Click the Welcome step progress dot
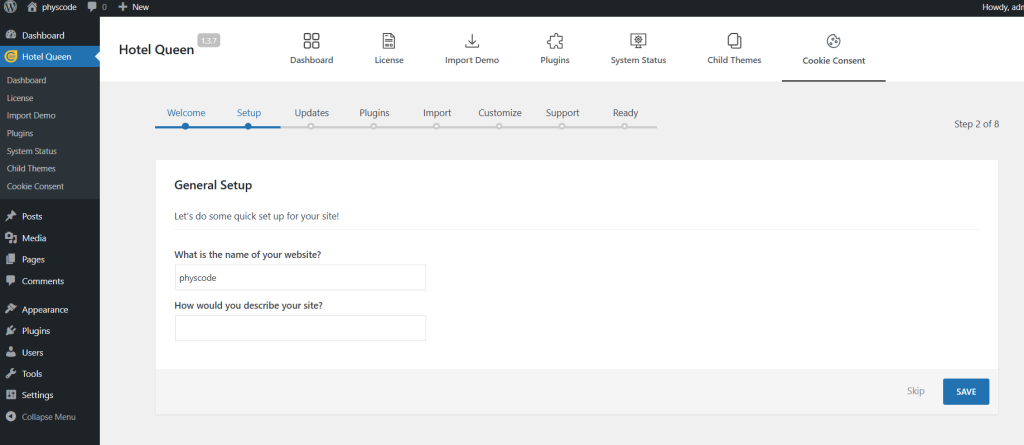The height and width of the screenshot is (445, 1024). click(x=185, y=127)
